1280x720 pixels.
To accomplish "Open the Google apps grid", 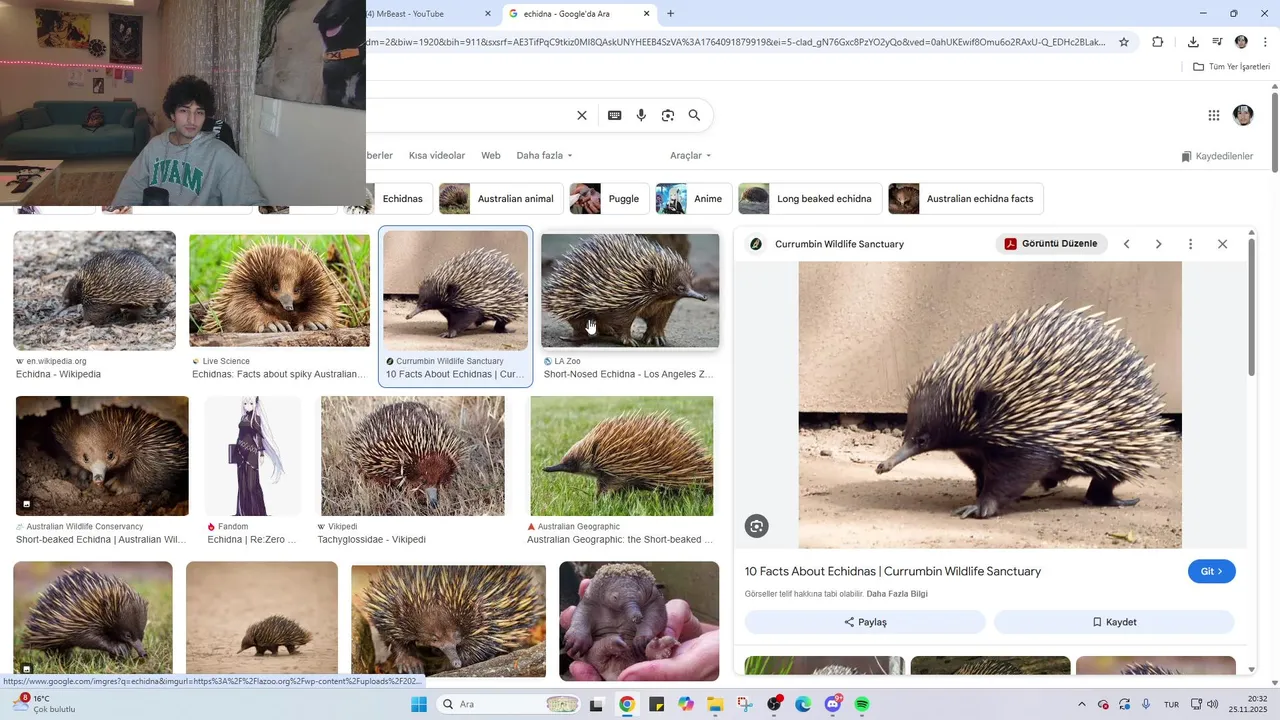I will coord(1214,115).
